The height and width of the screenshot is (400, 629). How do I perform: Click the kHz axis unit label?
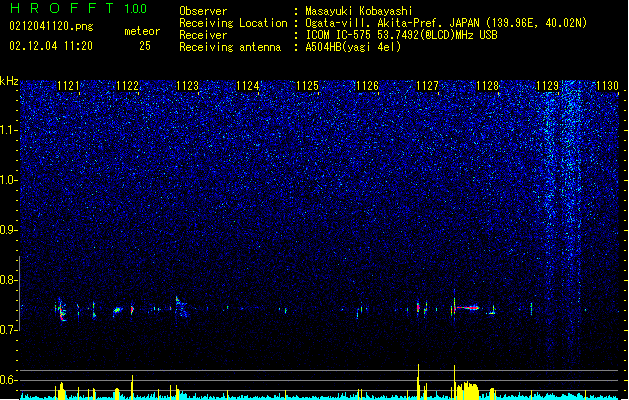coord(9,81)
